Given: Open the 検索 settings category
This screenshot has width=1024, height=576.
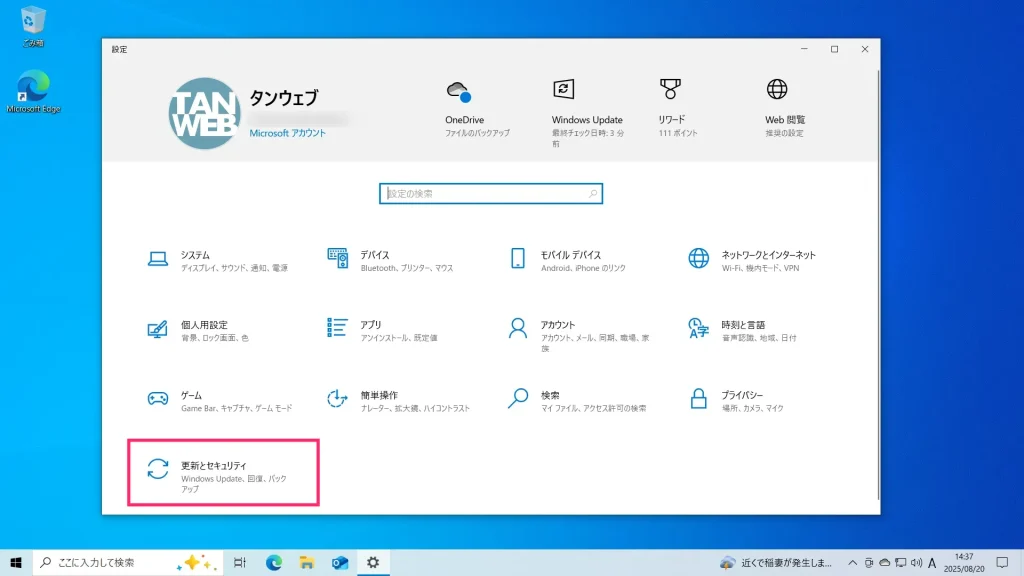Looking at the screenshot, I should click(x=577, y=401).
